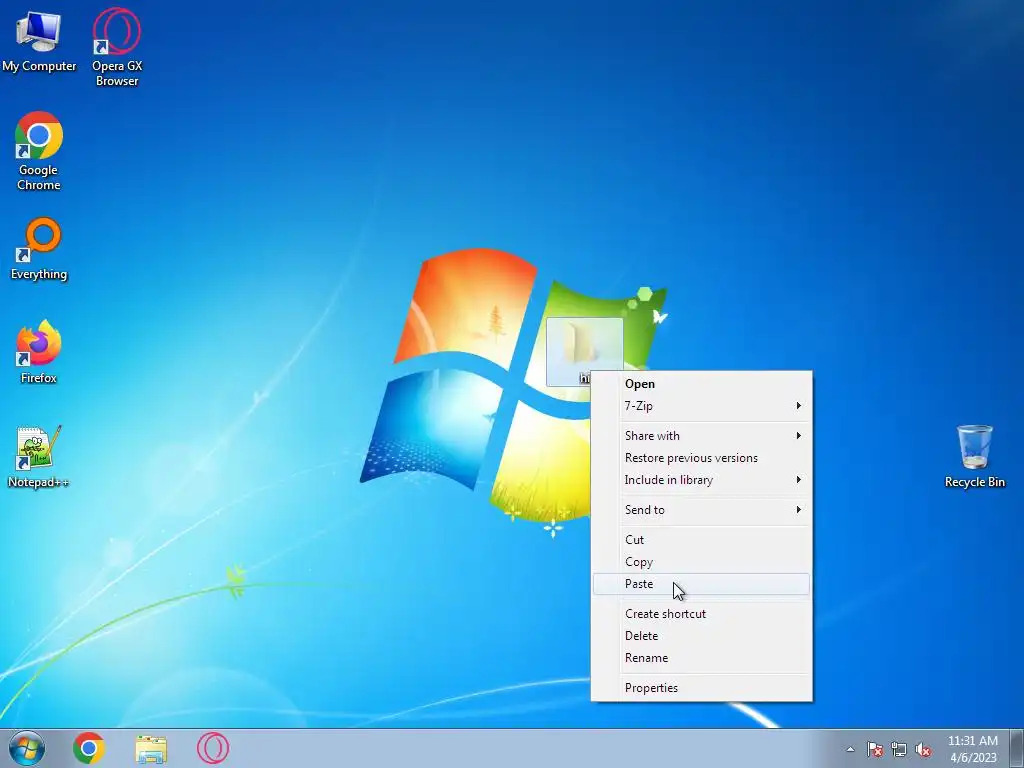Screen dimensions: 1024x768
Task: Select the Notepad++ desktop shortcut
Action: coord(39,456)
